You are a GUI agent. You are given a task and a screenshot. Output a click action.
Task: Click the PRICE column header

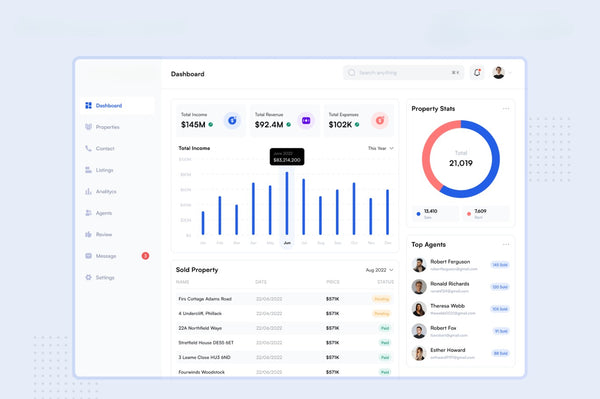pos(333,282)
